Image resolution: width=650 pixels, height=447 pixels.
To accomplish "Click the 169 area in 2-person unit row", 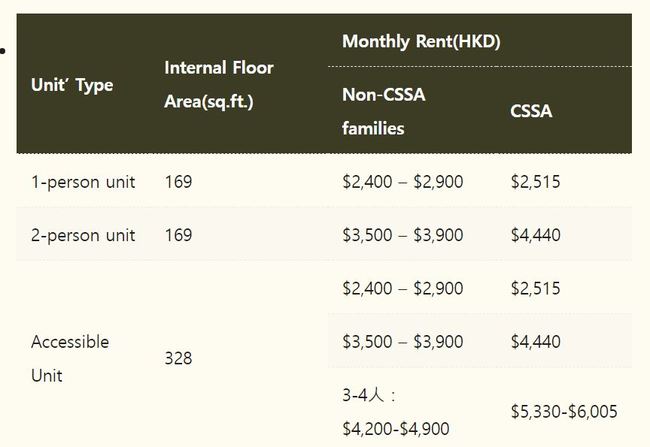I will coord(178,235).
